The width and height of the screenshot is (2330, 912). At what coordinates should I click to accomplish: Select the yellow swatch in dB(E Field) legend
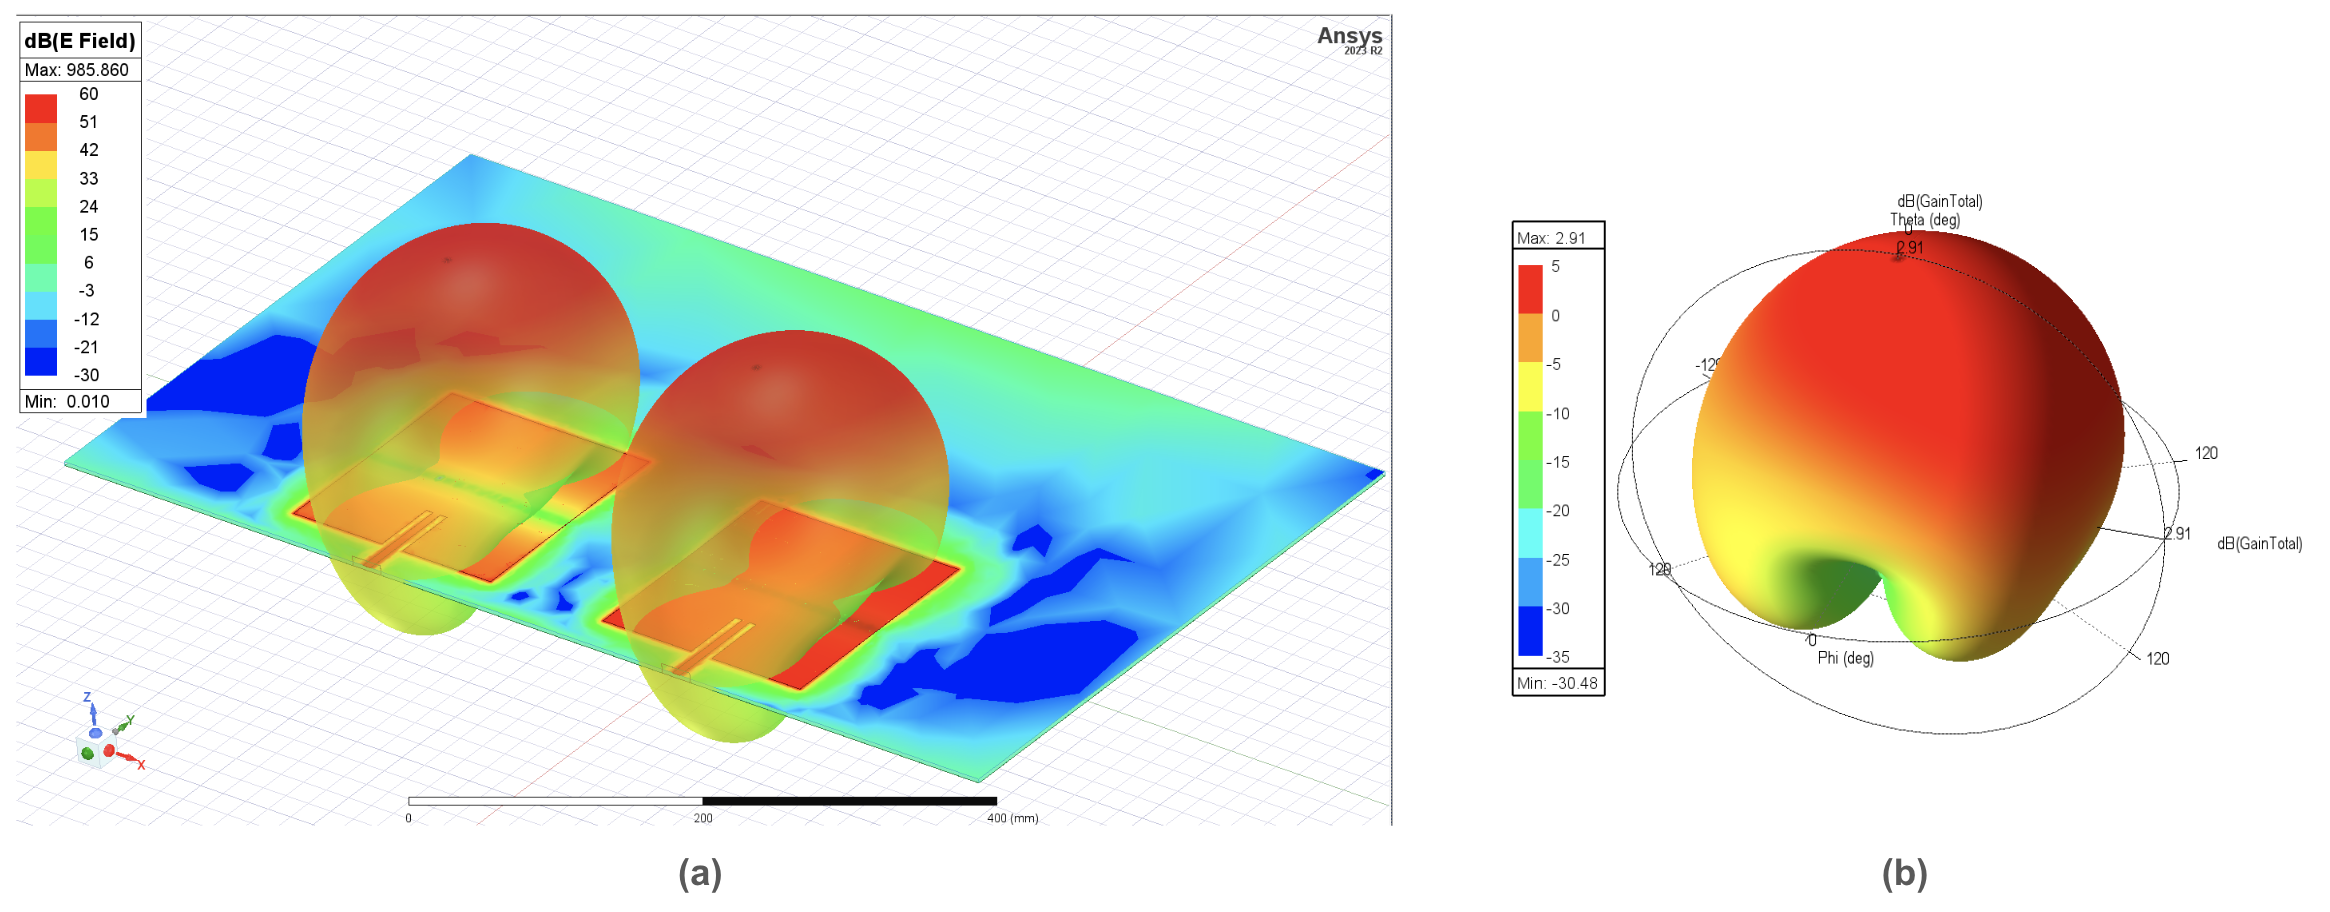pos(41,165)
